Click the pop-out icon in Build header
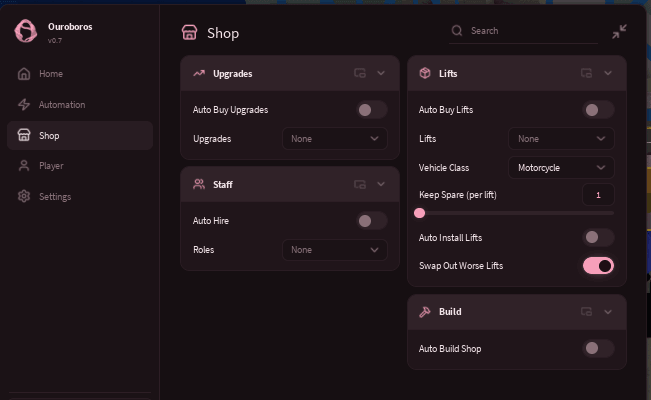Viewport: 651px width, 400px height. click(x=586, y=312)
